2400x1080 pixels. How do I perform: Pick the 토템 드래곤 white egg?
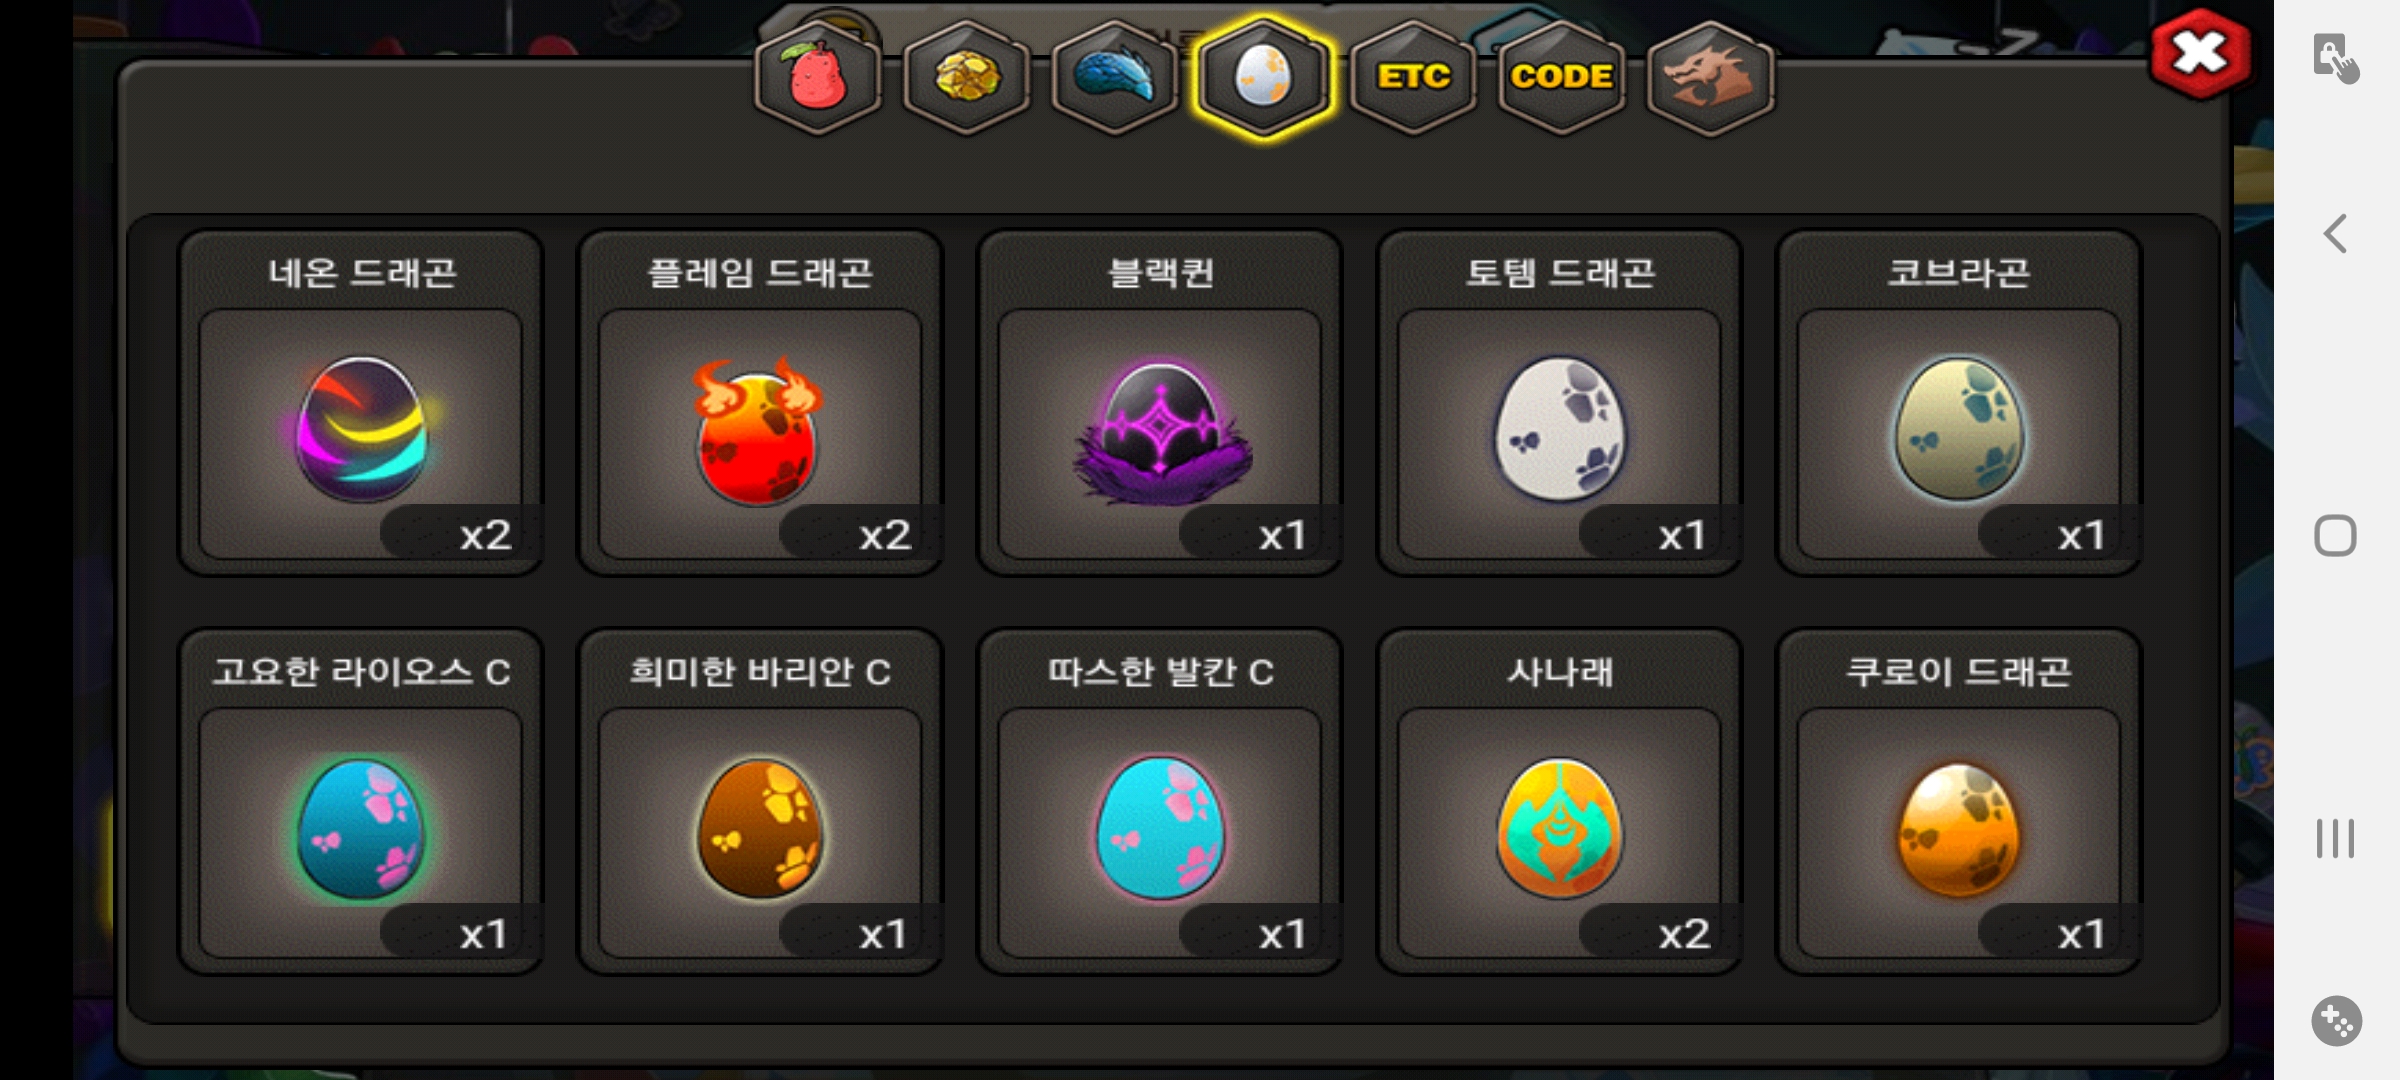pyautogui.click(x=1559, y=403)
